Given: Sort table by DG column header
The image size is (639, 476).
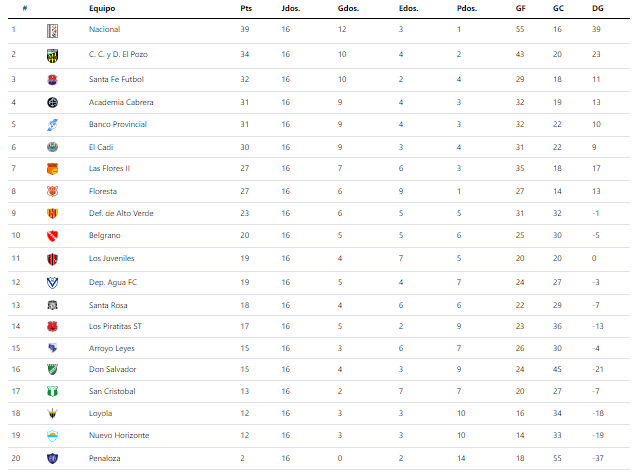Looking at the screenshot, I should tap(597, 8).
